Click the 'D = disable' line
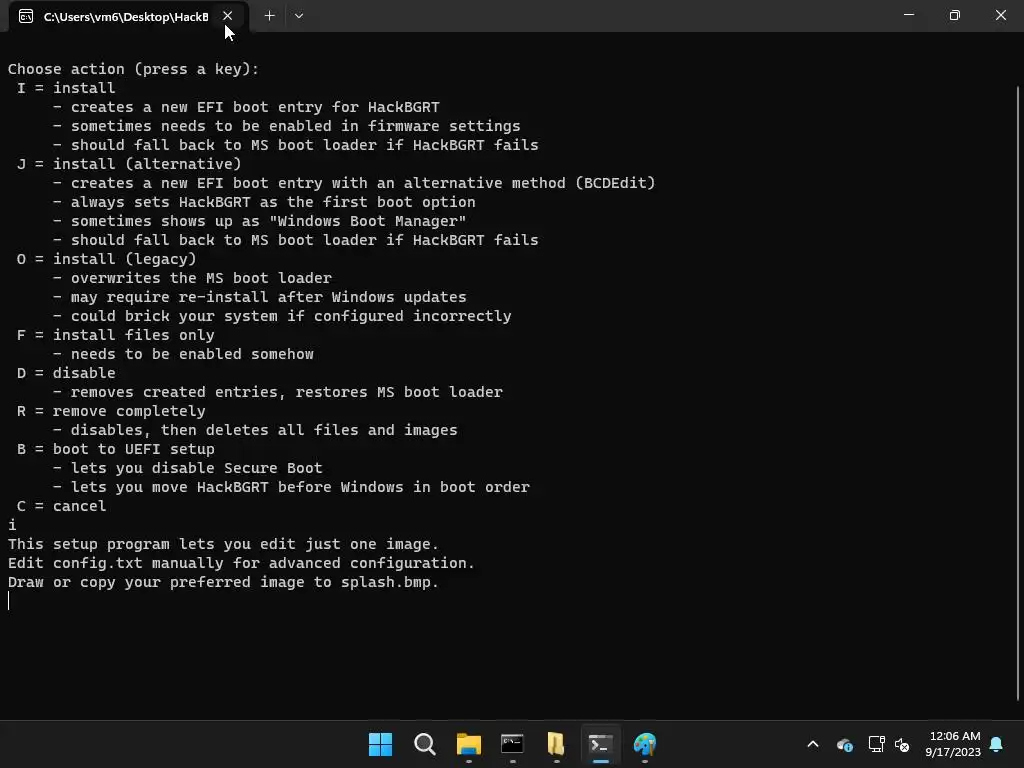This screenshot has height=768, width=1024. [x=66, y=373]
